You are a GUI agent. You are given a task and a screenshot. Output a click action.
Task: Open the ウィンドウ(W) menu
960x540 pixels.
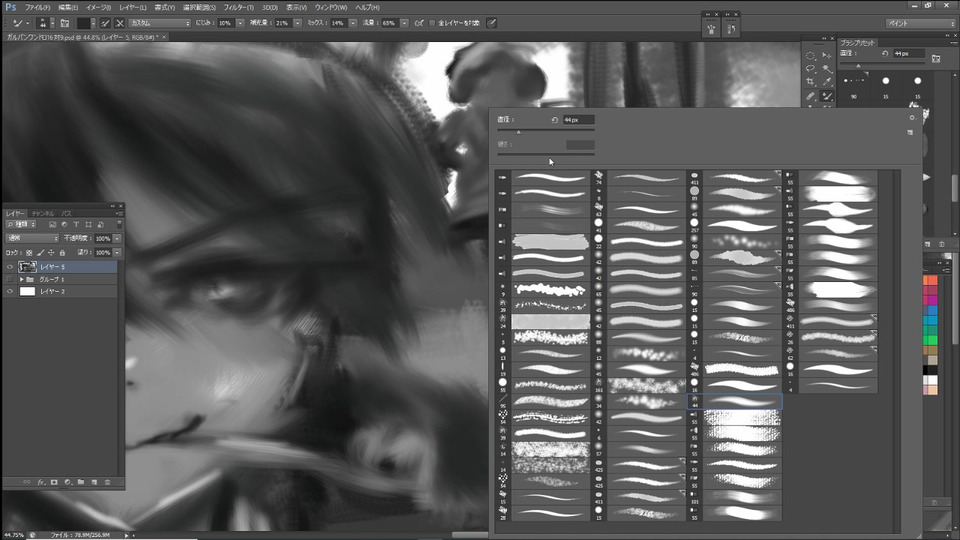coord(331,7)
